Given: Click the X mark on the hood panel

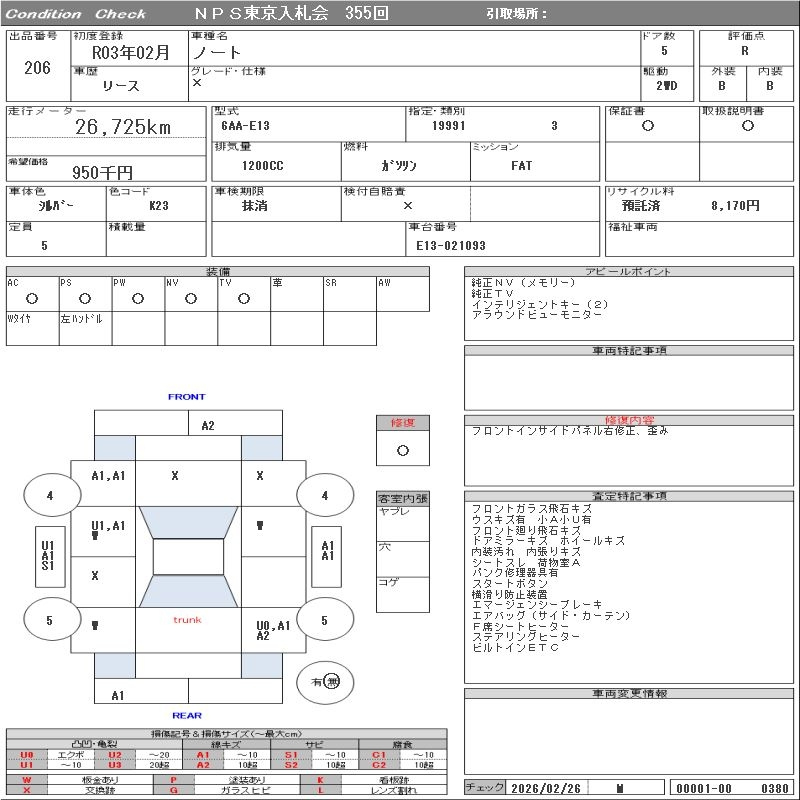Looking at the screenshot, I should tap(175, 476).
